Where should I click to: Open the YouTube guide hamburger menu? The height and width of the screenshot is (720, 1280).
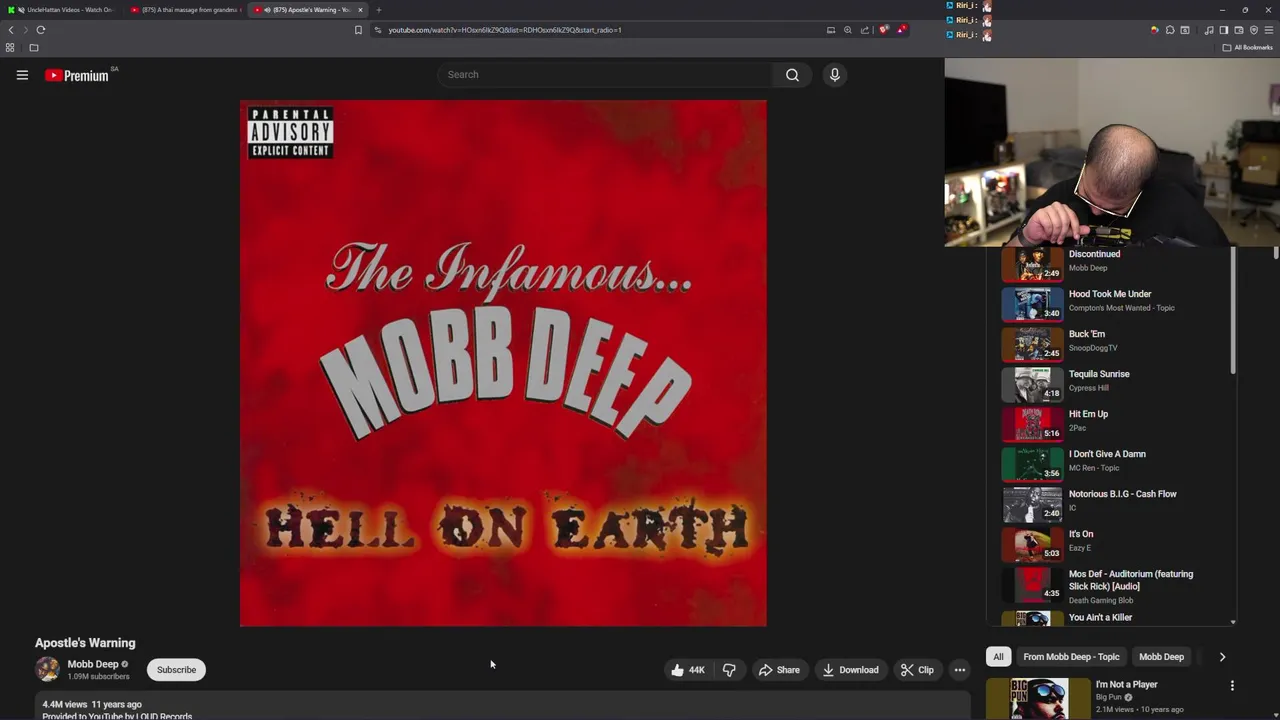[22, 75]
